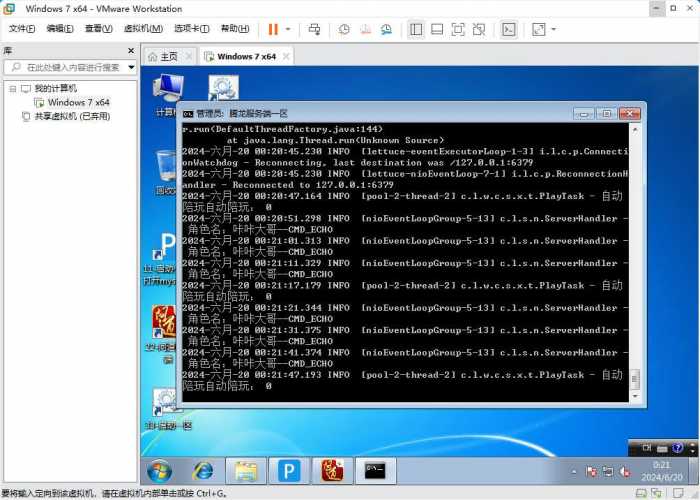700x500 pixels.
Task: Click the VMware Workstation title bar logo icon
Action: click(x=9, y=8)
